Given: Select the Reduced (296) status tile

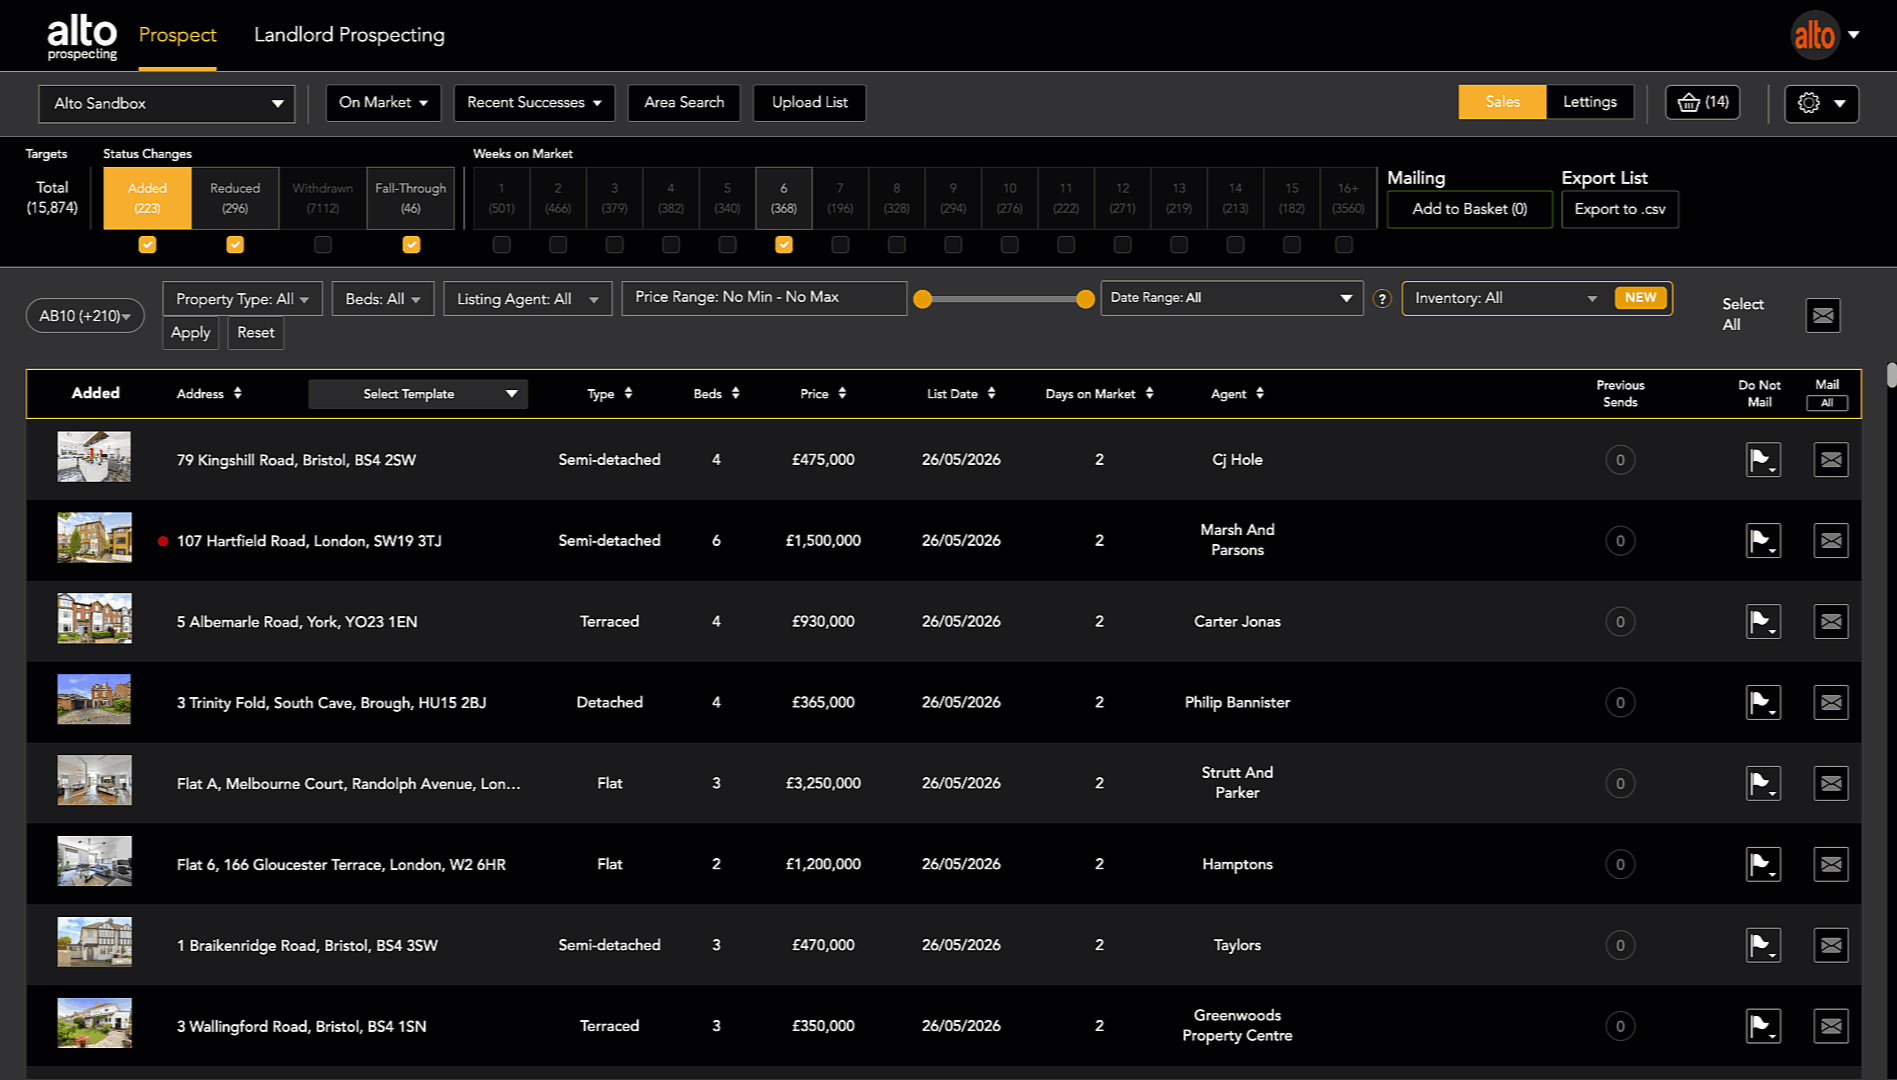Looking at the screenshot, I should [x=235, y=198].
